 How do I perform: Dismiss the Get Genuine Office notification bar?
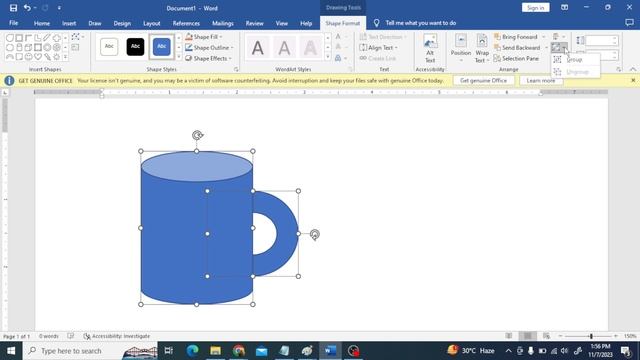633,80
